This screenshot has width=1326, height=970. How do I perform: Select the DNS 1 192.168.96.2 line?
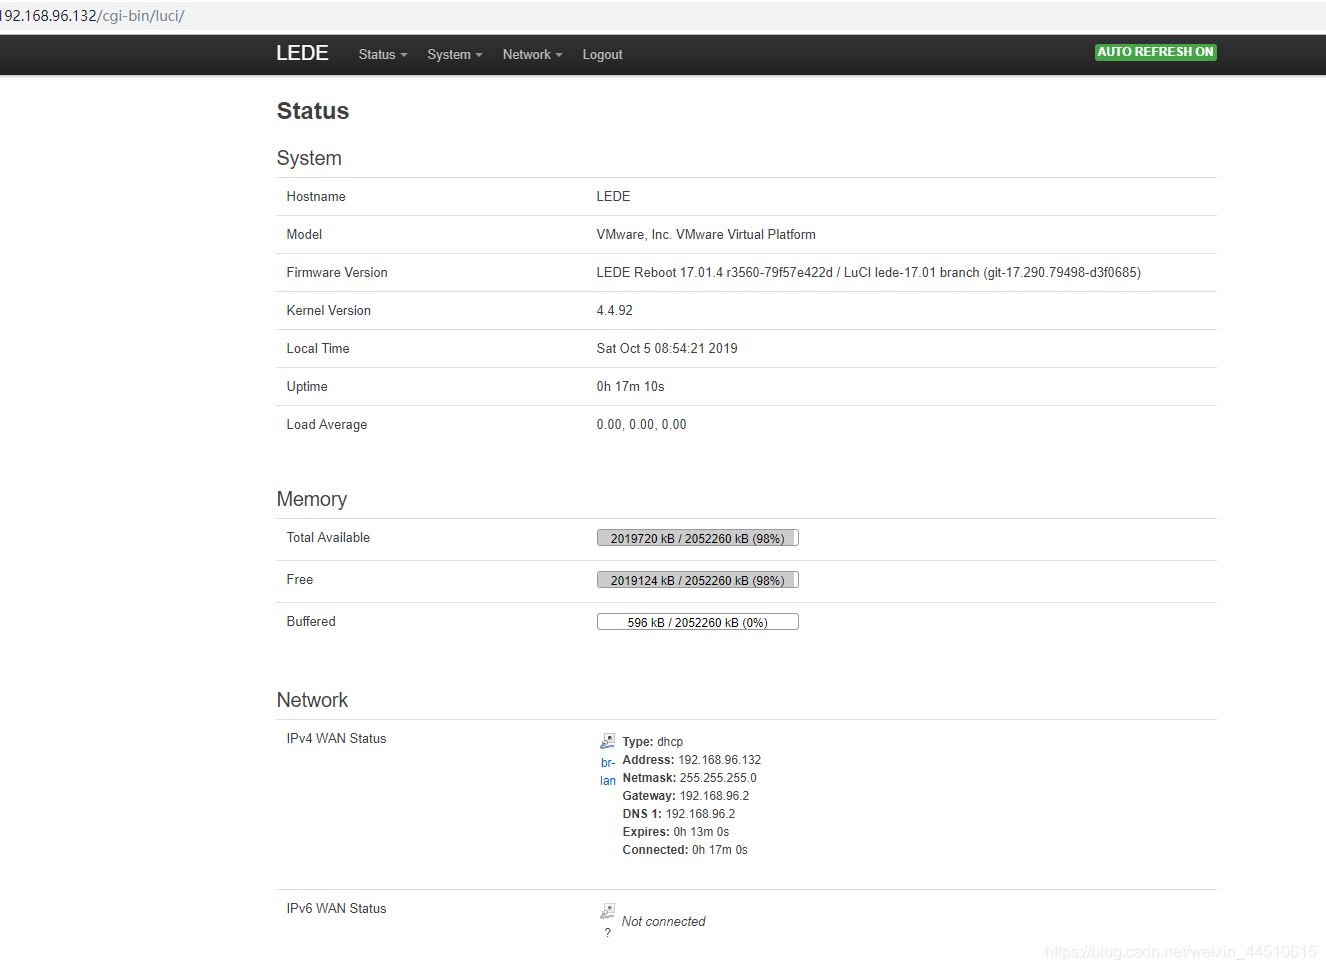tap(678, 814)
